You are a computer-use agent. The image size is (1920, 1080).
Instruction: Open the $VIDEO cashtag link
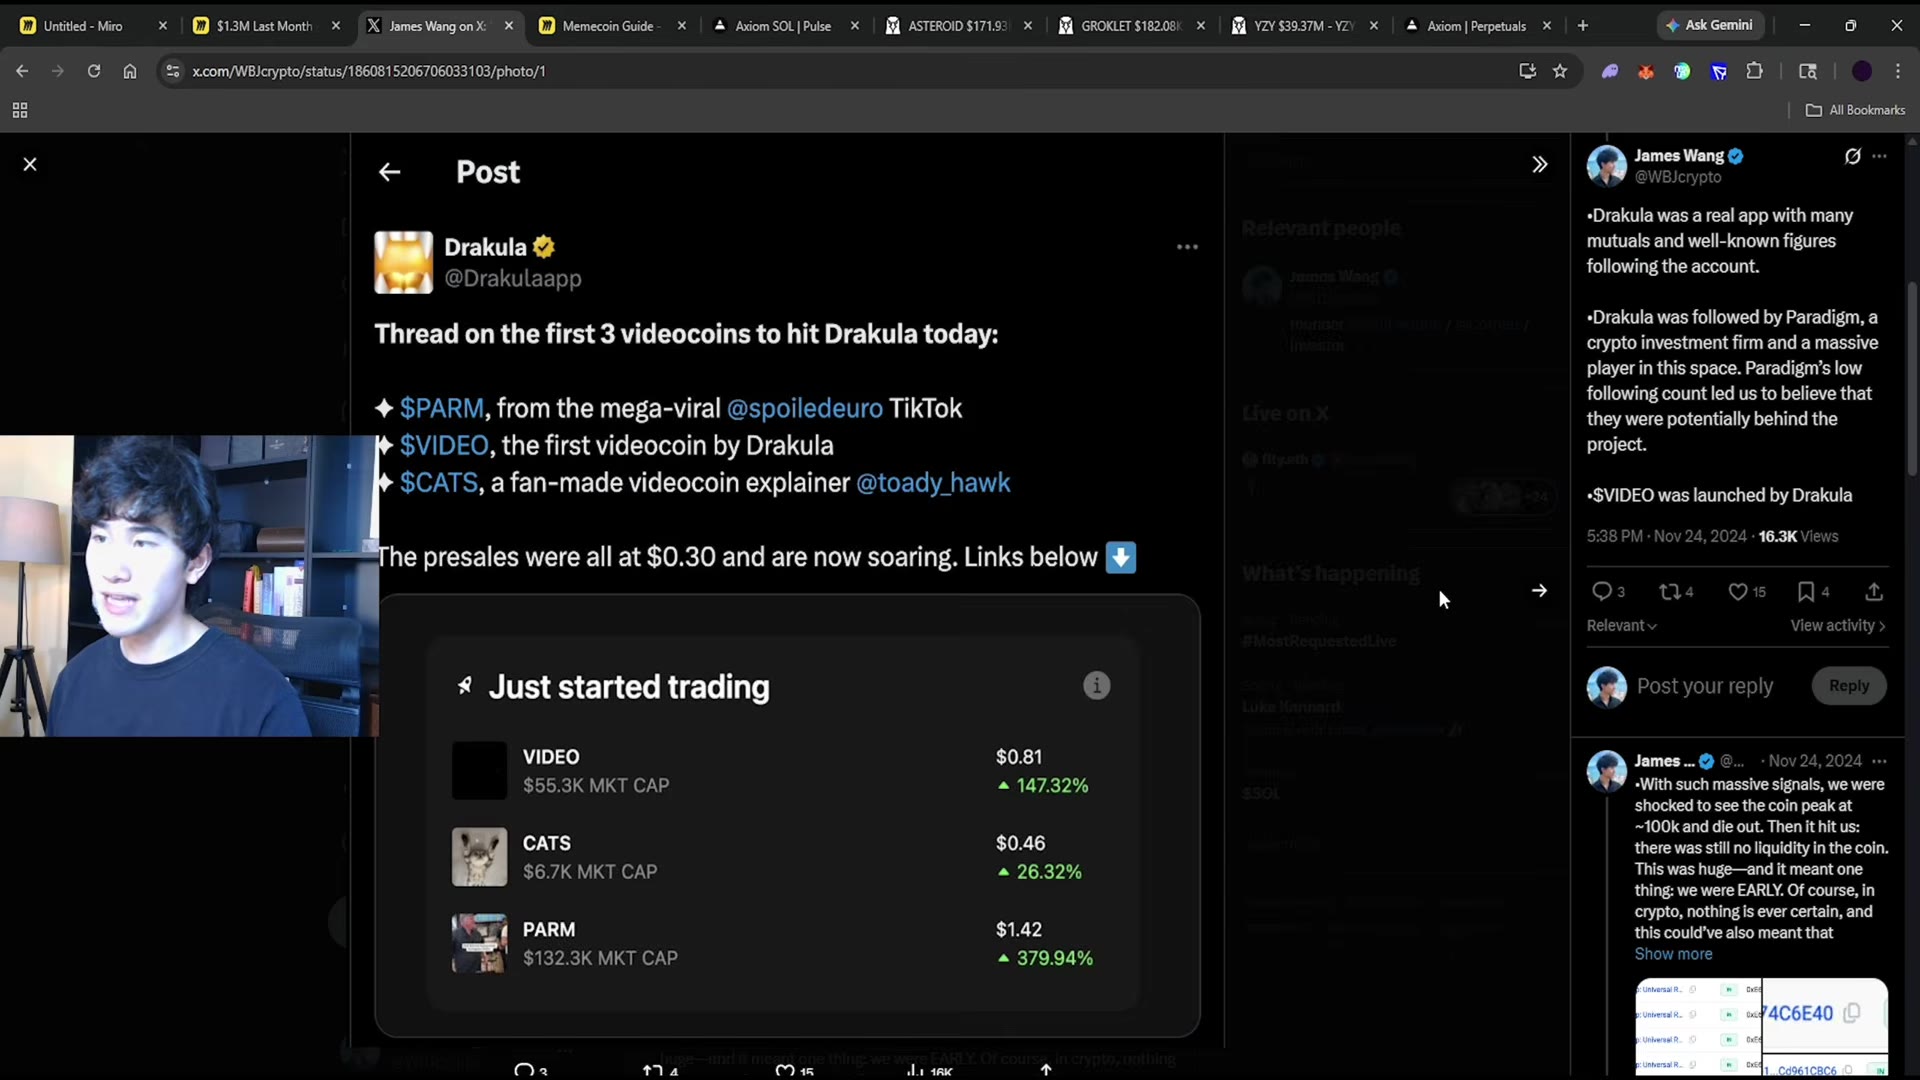coord(444,445)
